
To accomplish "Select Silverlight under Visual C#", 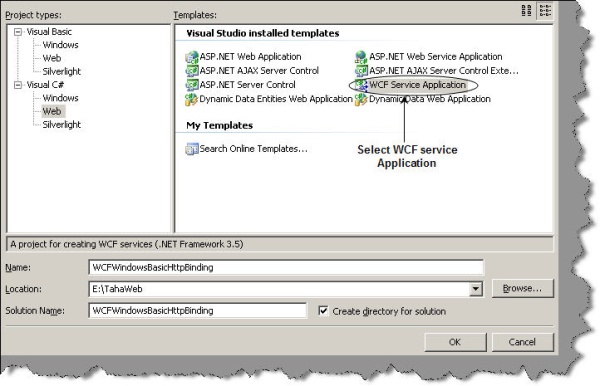I will (x=62, y=125).
